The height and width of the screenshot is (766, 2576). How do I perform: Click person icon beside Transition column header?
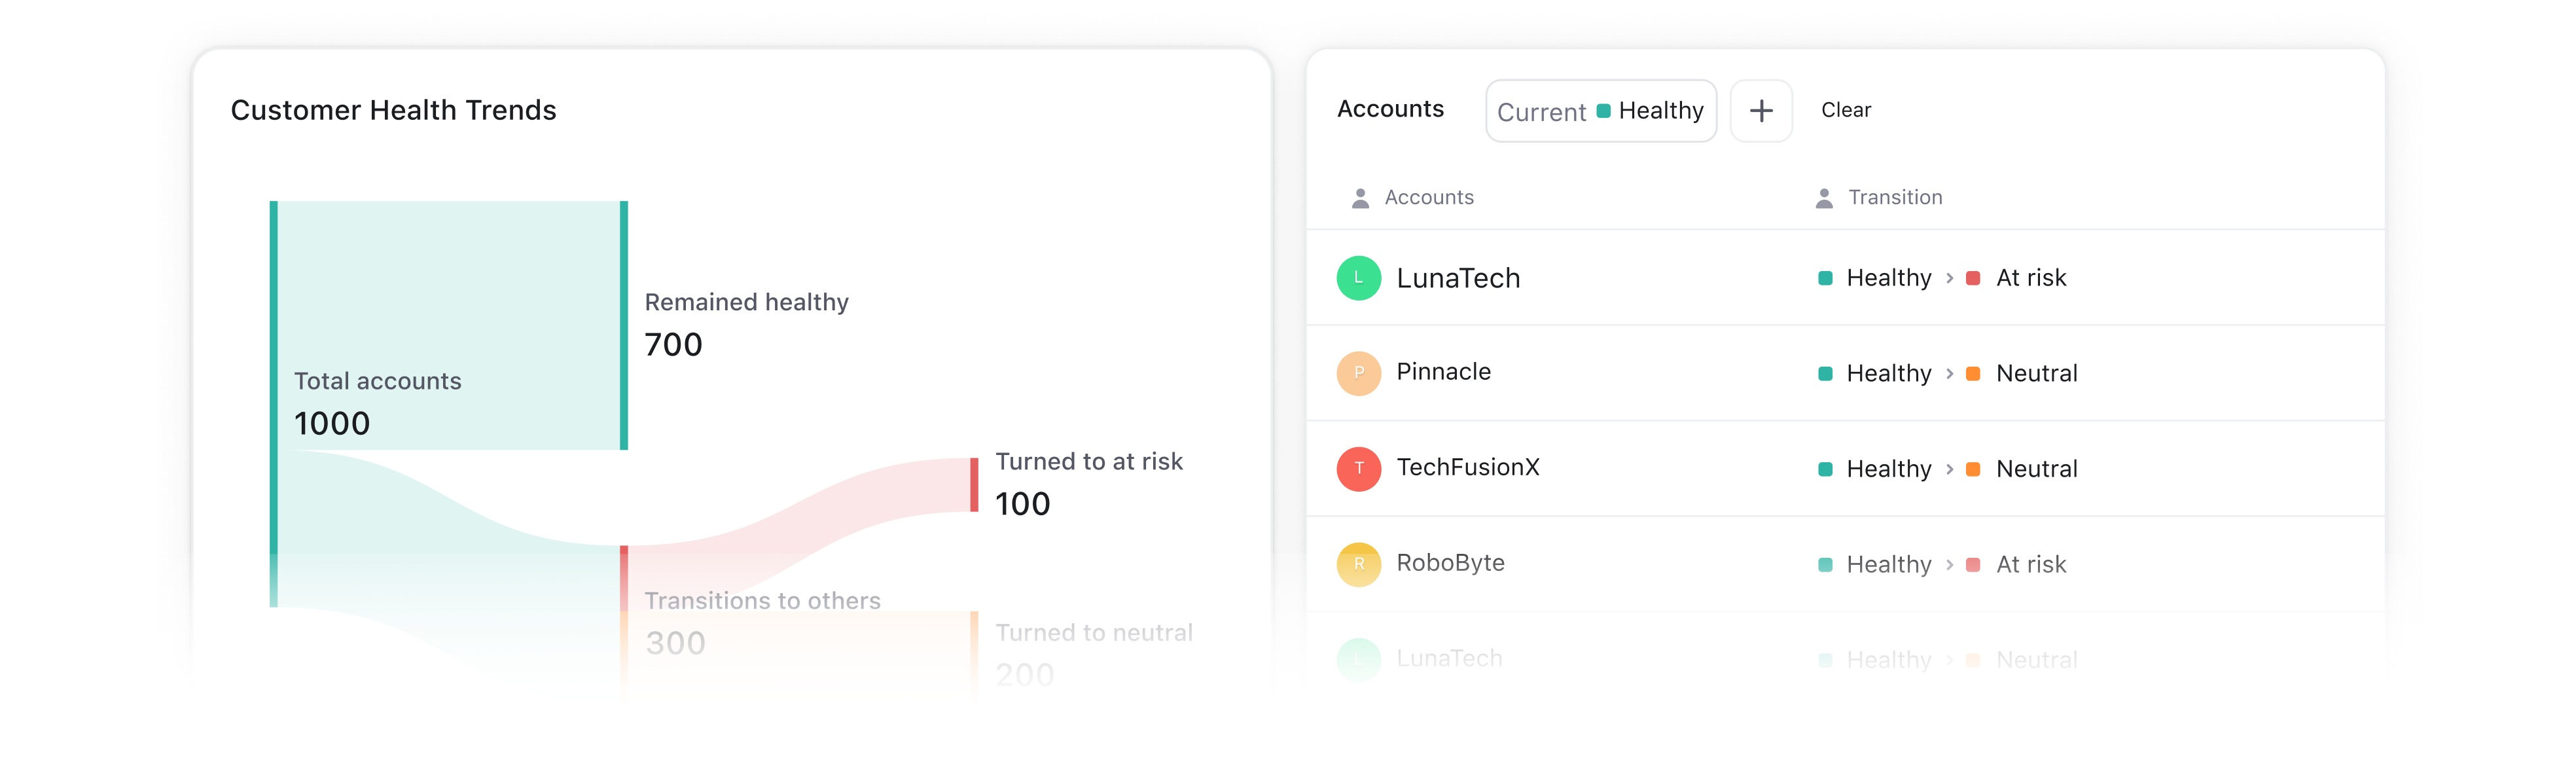click(1824, 198)
